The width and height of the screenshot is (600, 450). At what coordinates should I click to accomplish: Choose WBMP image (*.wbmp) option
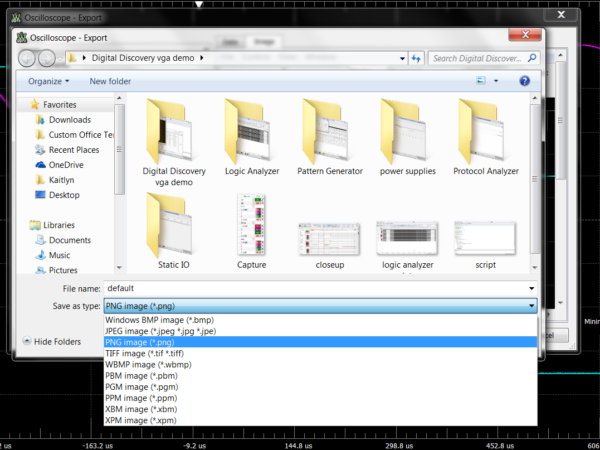click(321, 364)
